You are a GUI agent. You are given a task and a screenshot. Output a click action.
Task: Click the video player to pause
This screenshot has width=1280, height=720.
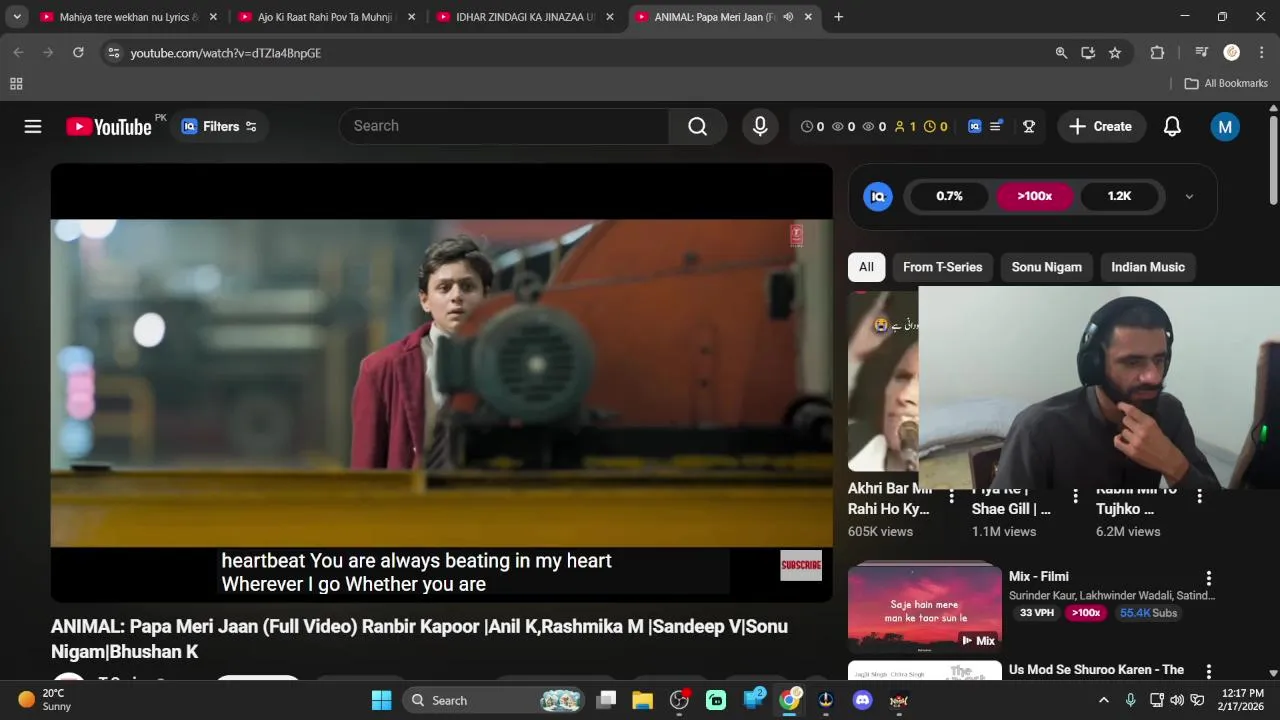[x=441, y=383]
